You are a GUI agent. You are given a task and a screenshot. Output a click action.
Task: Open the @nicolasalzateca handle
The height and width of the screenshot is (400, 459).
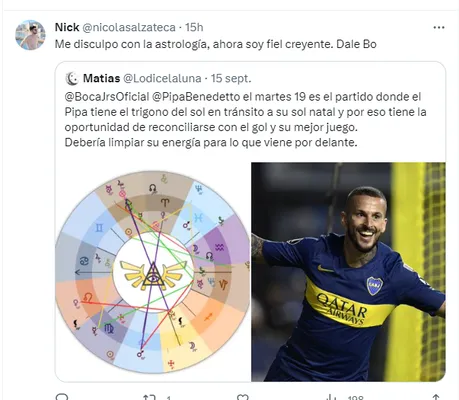click(x=129, y=27)
